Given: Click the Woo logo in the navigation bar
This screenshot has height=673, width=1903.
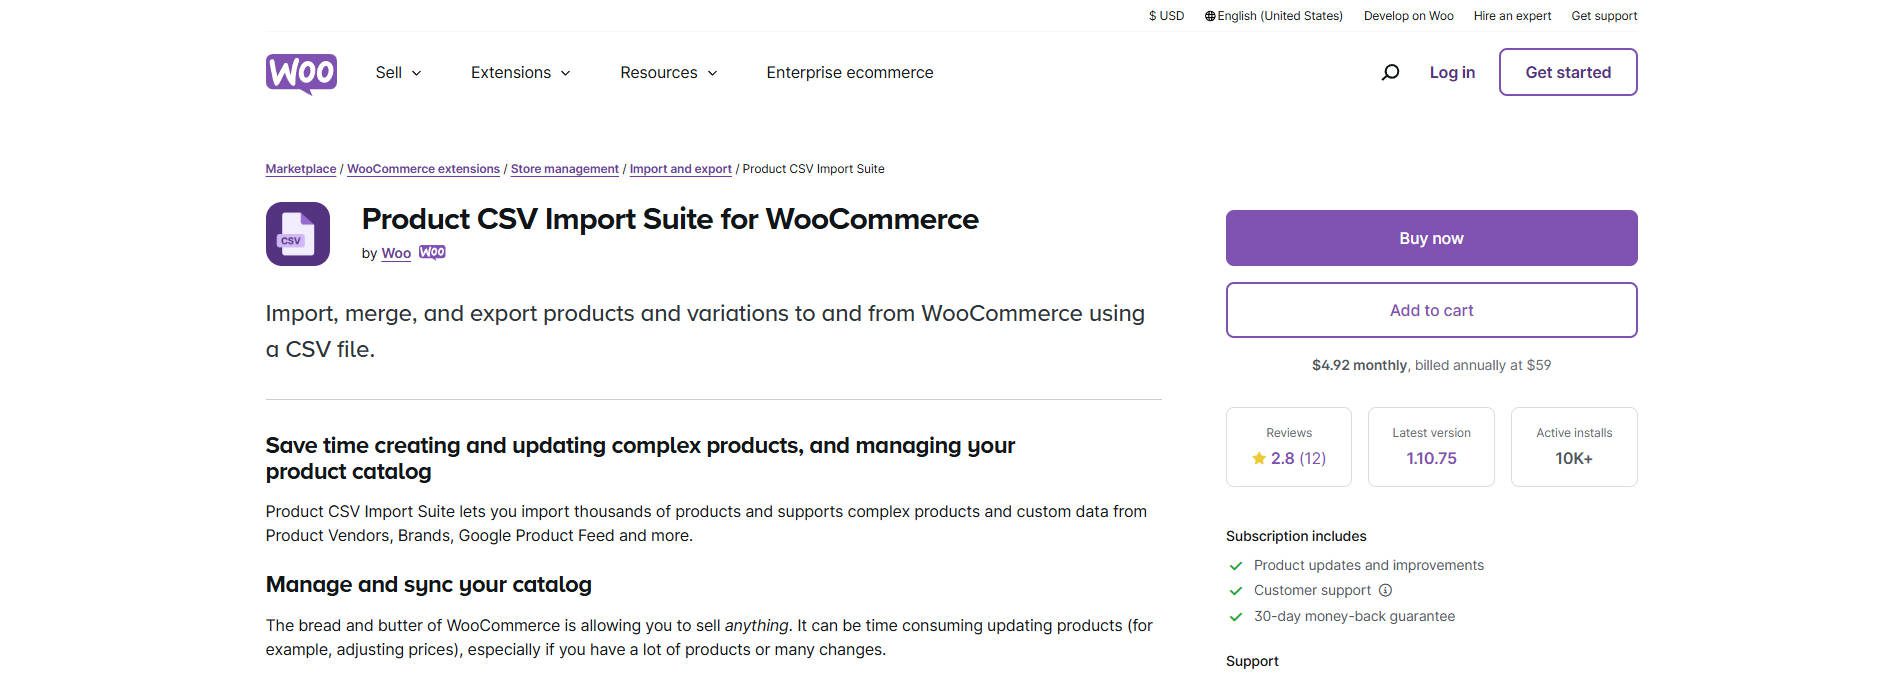Looking at the screenshot, I should [300, 72].
